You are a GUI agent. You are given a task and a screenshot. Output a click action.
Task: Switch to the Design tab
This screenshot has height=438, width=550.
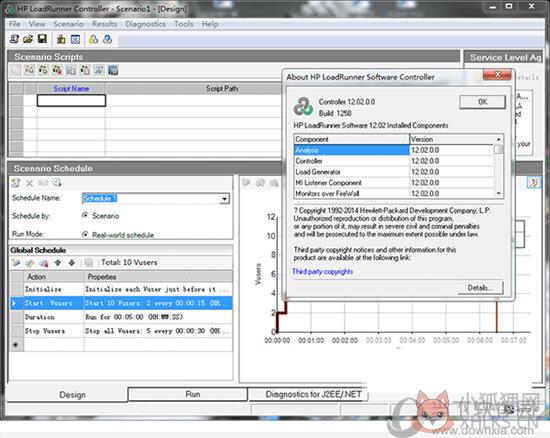tap(72, 395)
